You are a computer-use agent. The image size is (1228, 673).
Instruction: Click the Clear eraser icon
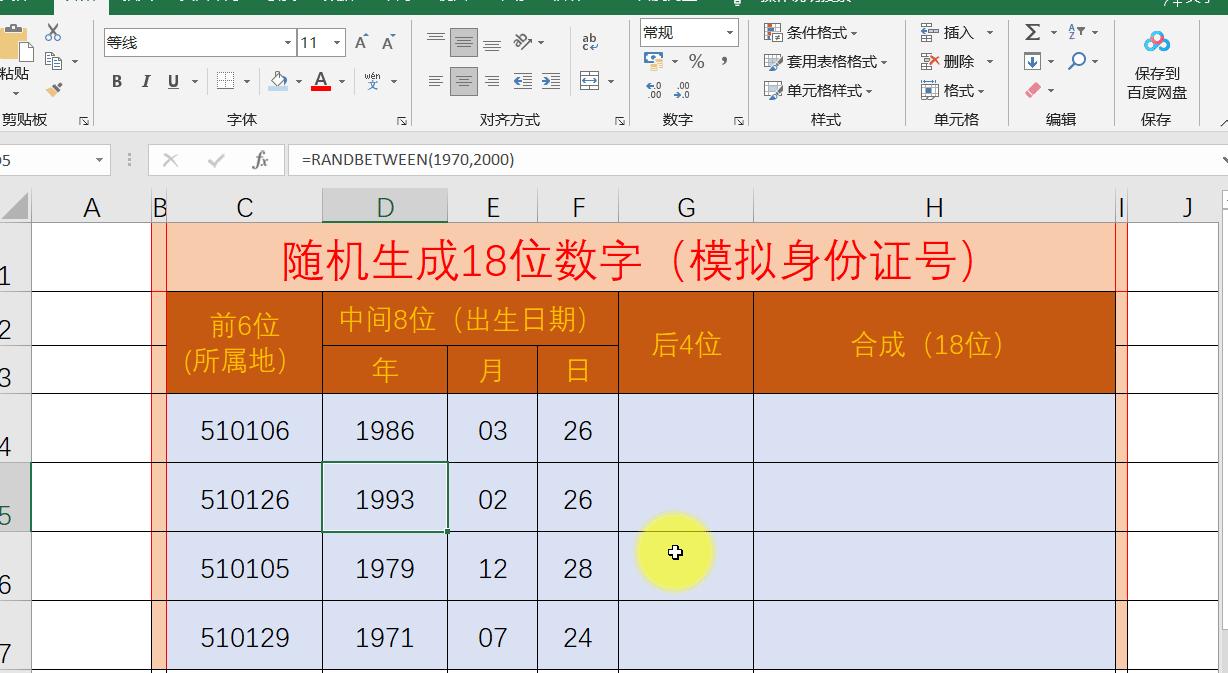click(1033, 90)
